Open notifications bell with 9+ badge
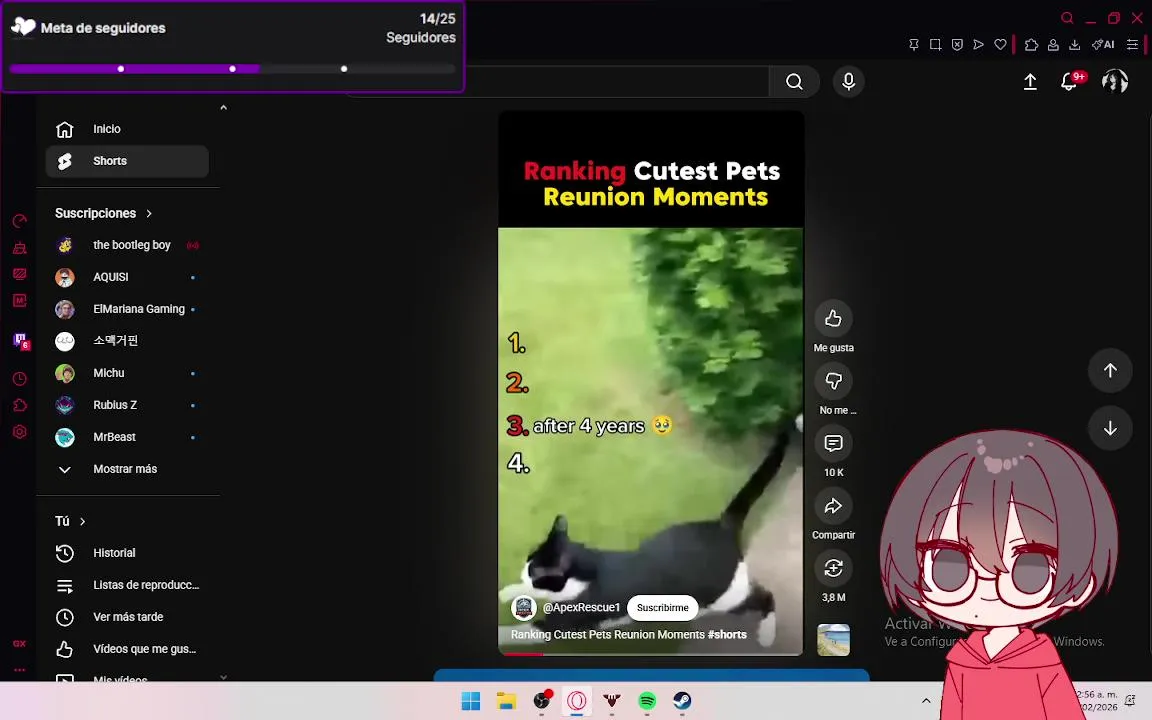Image resolution: width=1152 pixels, height=720 pixels. (x=1070, y=82)
